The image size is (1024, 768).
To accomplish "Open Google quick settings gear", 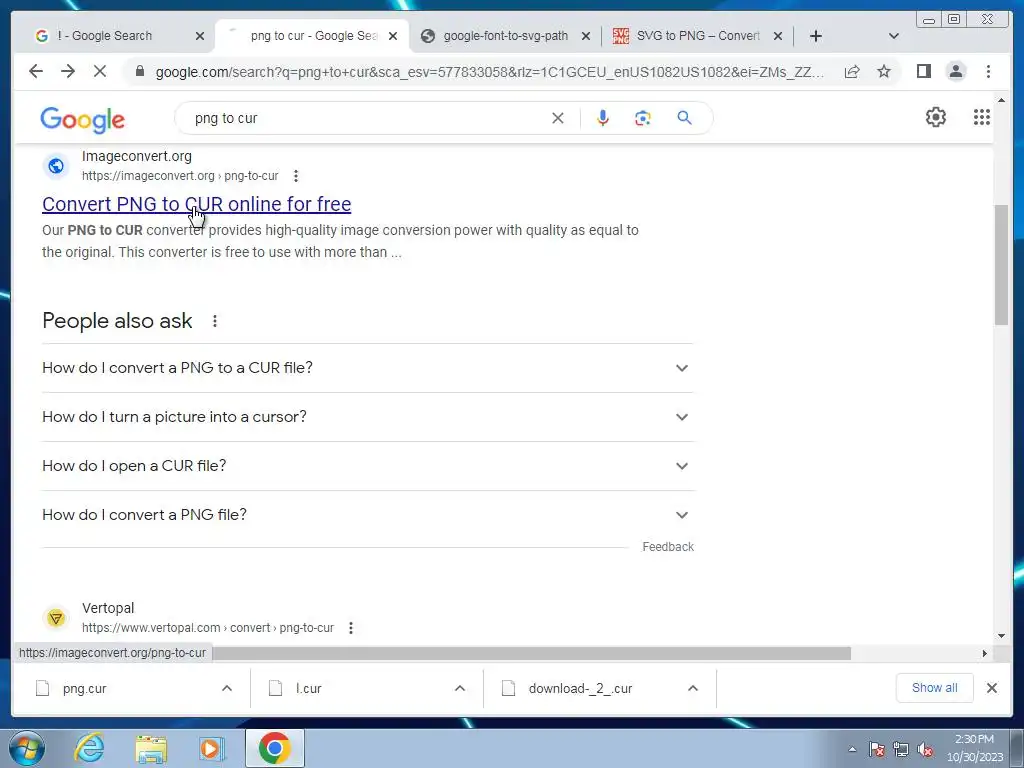I will click(x=936, y=118).
